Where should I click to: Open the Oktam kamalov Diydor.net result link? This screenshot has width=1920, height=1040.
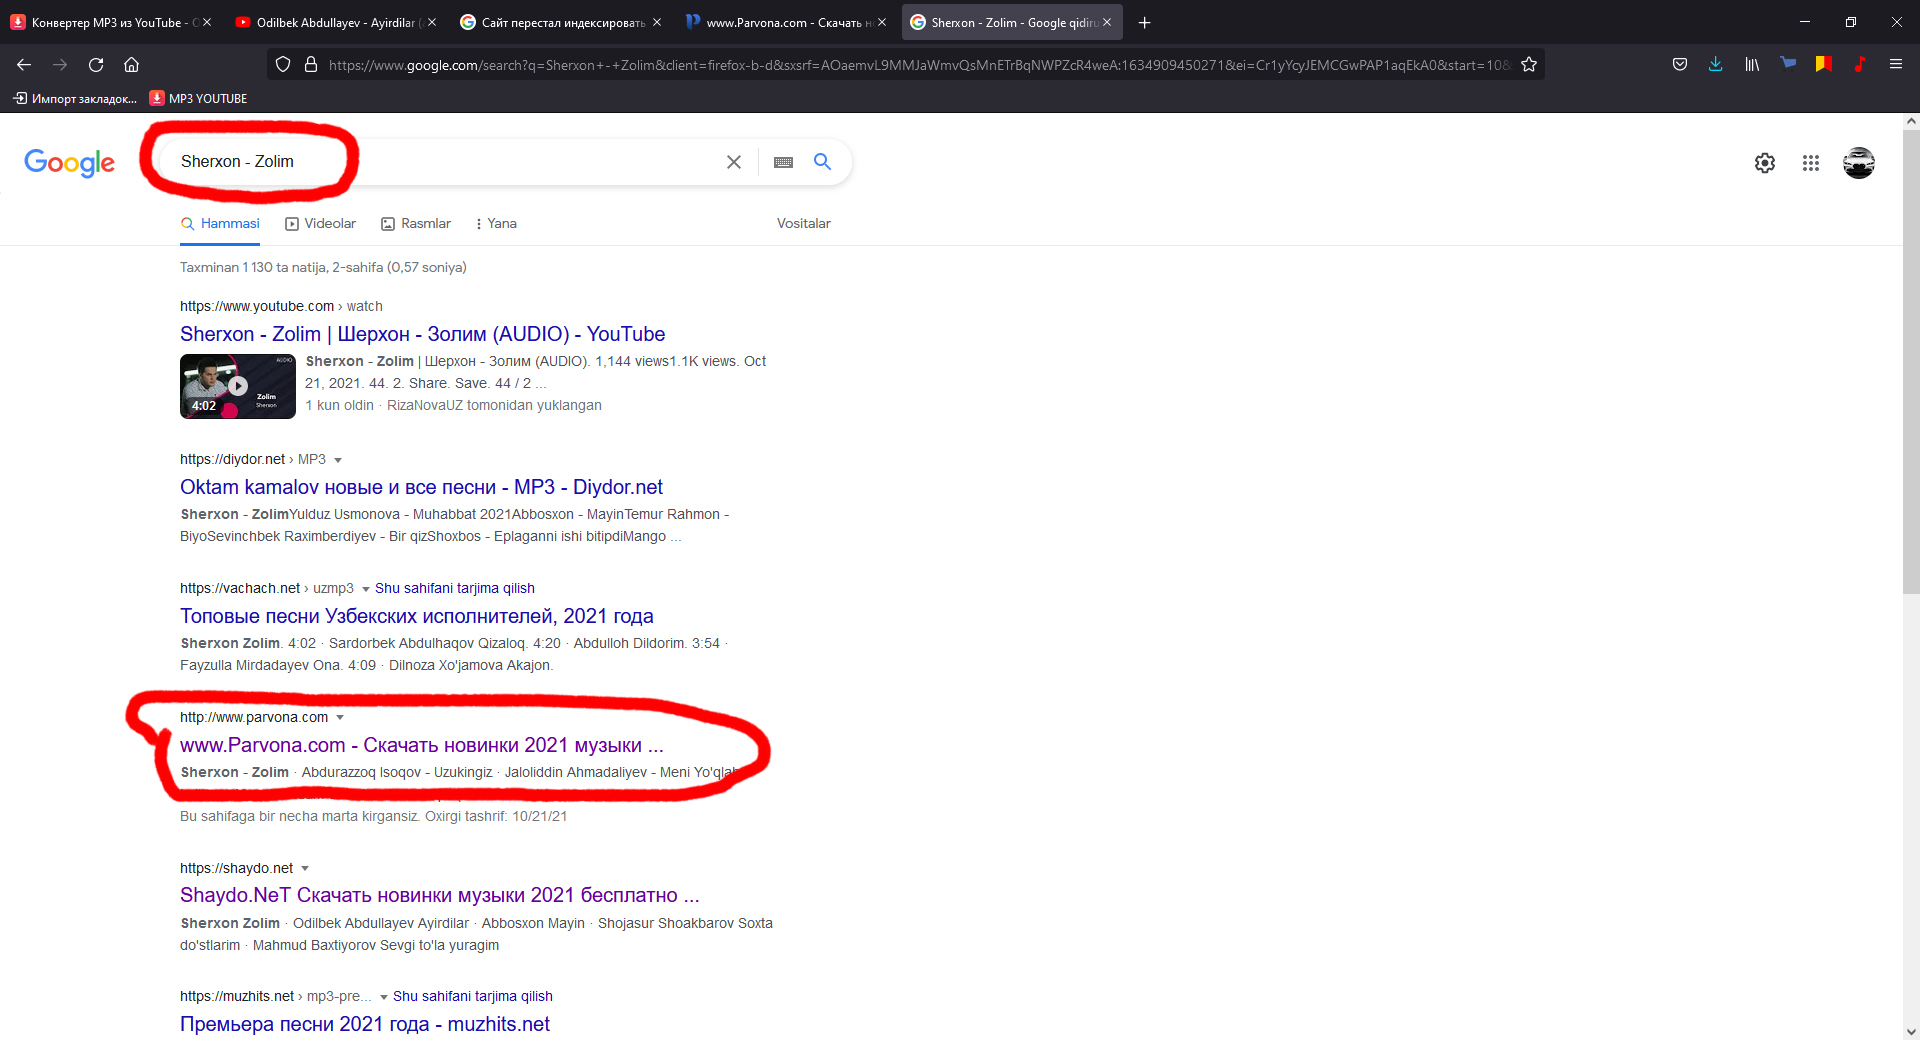(x=421, y=487)
